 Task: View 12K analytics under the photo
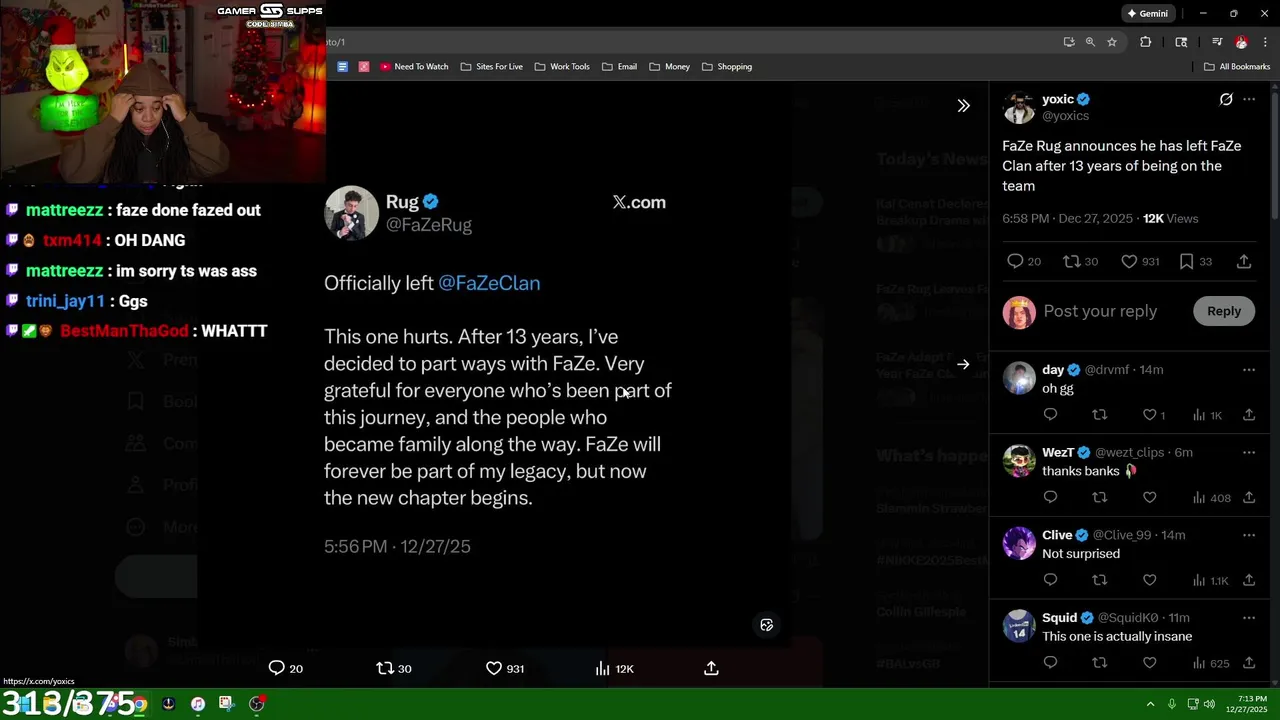point(614,668)
